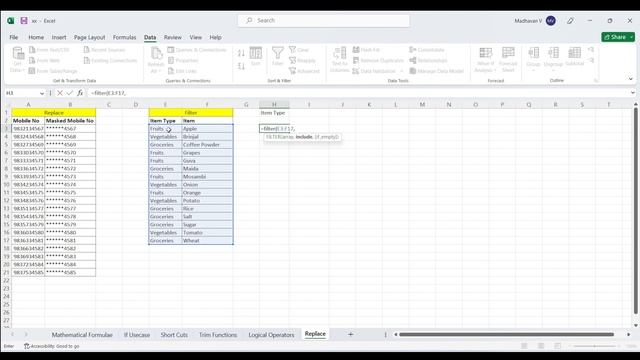Confirm formula with checkmark icon
This screenshot has height=360, width=640.
click(x=70, y=93)
